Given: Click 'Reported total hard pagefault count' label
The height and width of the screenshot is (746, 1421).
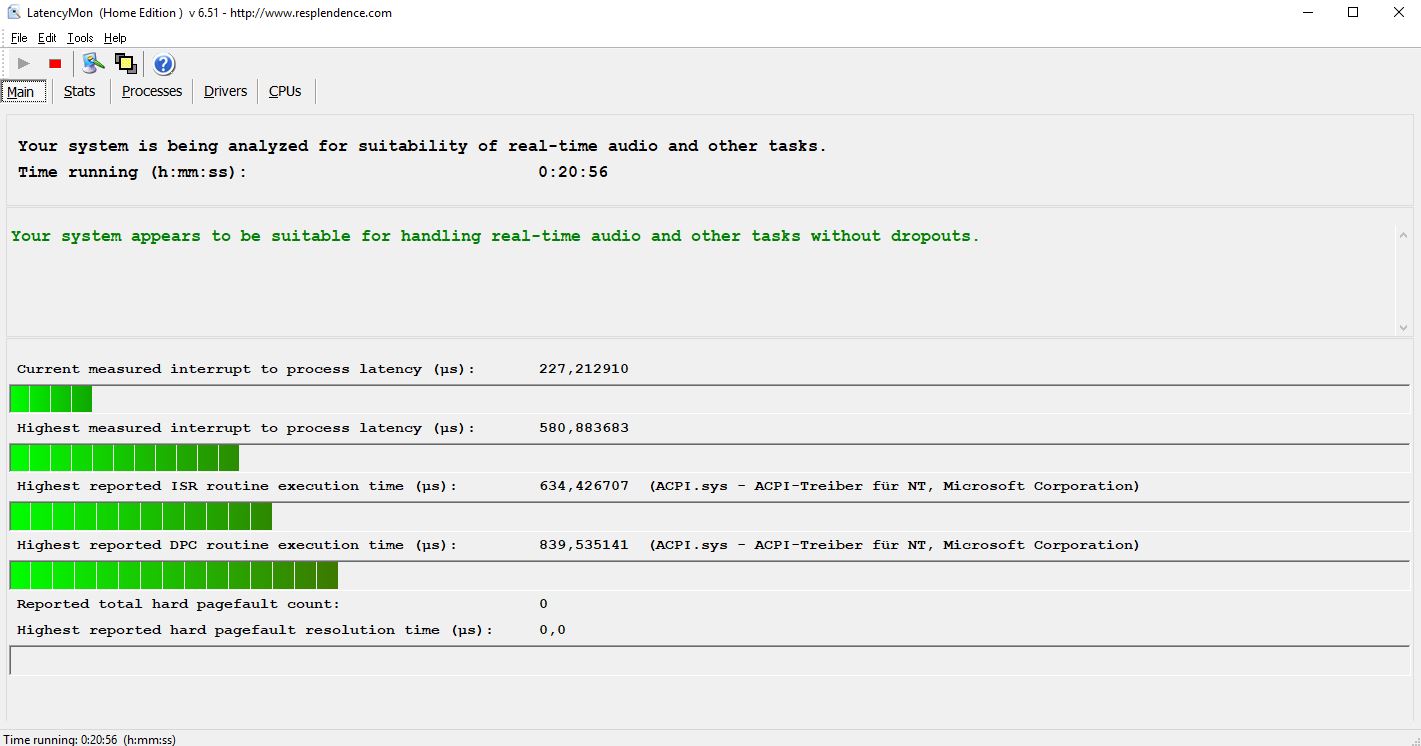Looking at the screenshot, I should coord(178,604).
